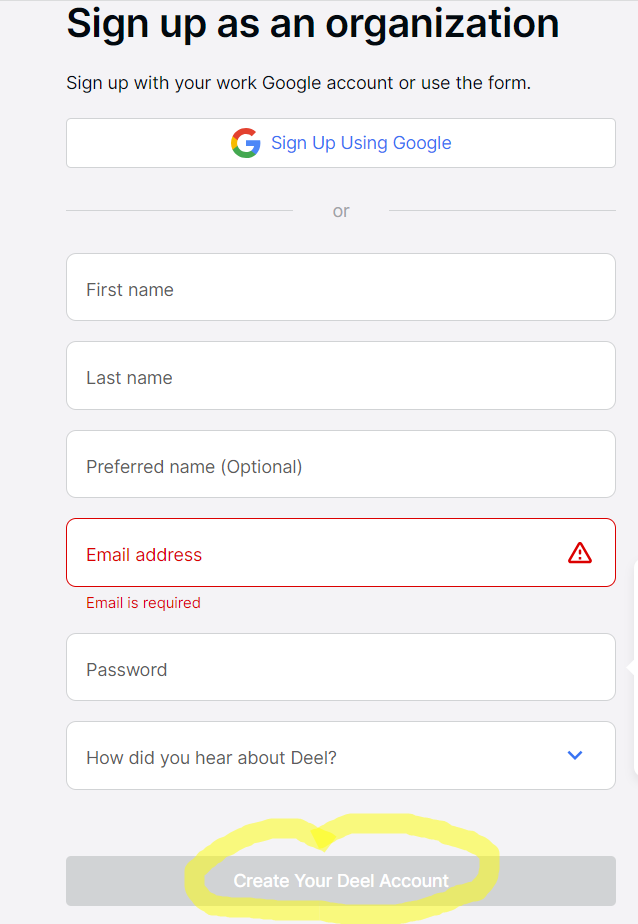638x924 pixels.
Task: Click the "Sign Up Using Google" blue text
Action: 361,143
